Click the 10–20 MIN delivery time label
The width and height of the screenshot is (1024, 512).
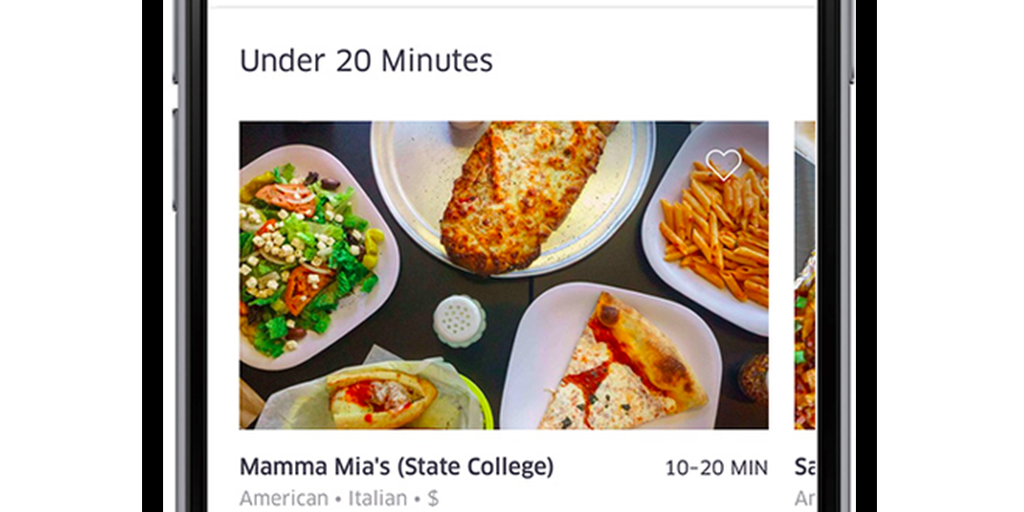[716, 468]
